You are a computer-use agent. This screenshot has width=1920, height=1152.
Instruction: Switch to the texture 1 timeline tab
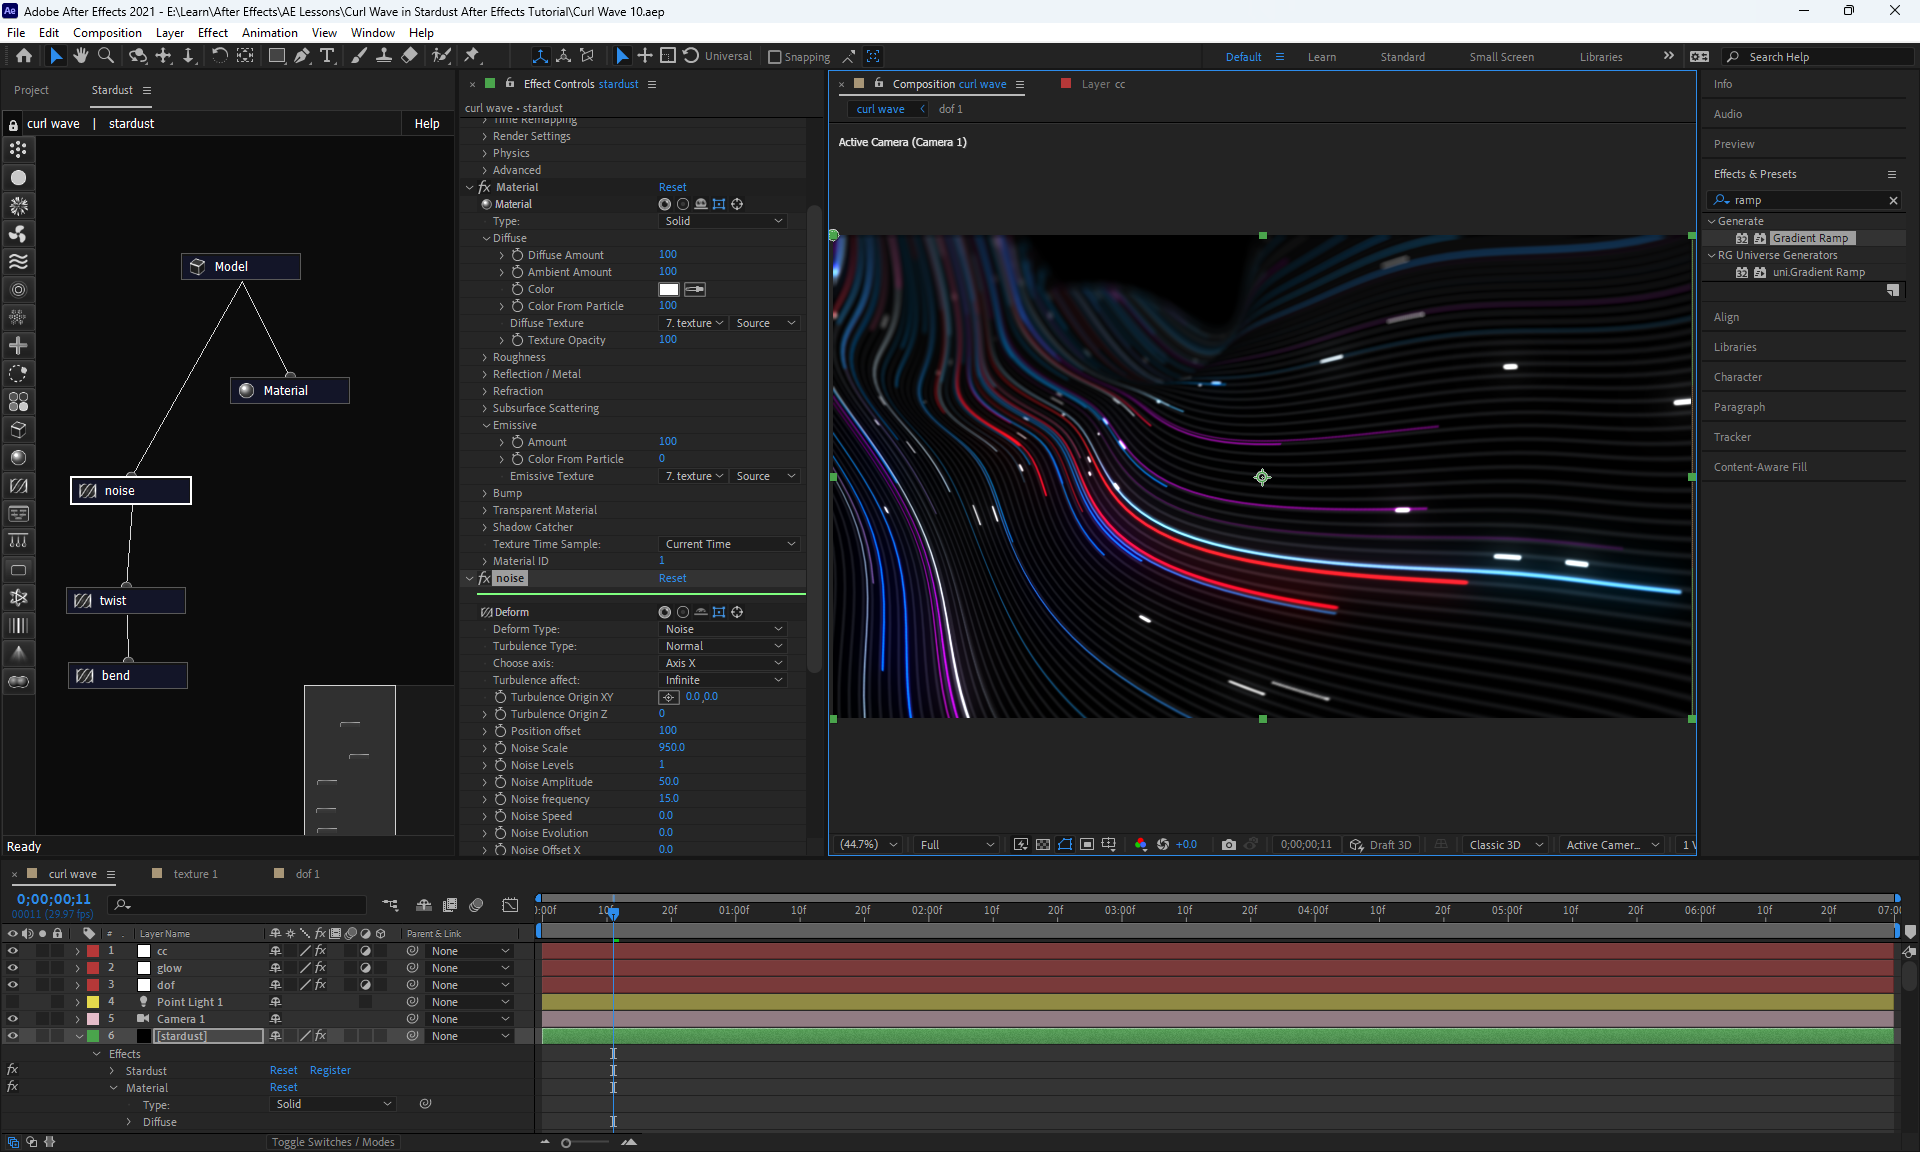click(194, 874)
